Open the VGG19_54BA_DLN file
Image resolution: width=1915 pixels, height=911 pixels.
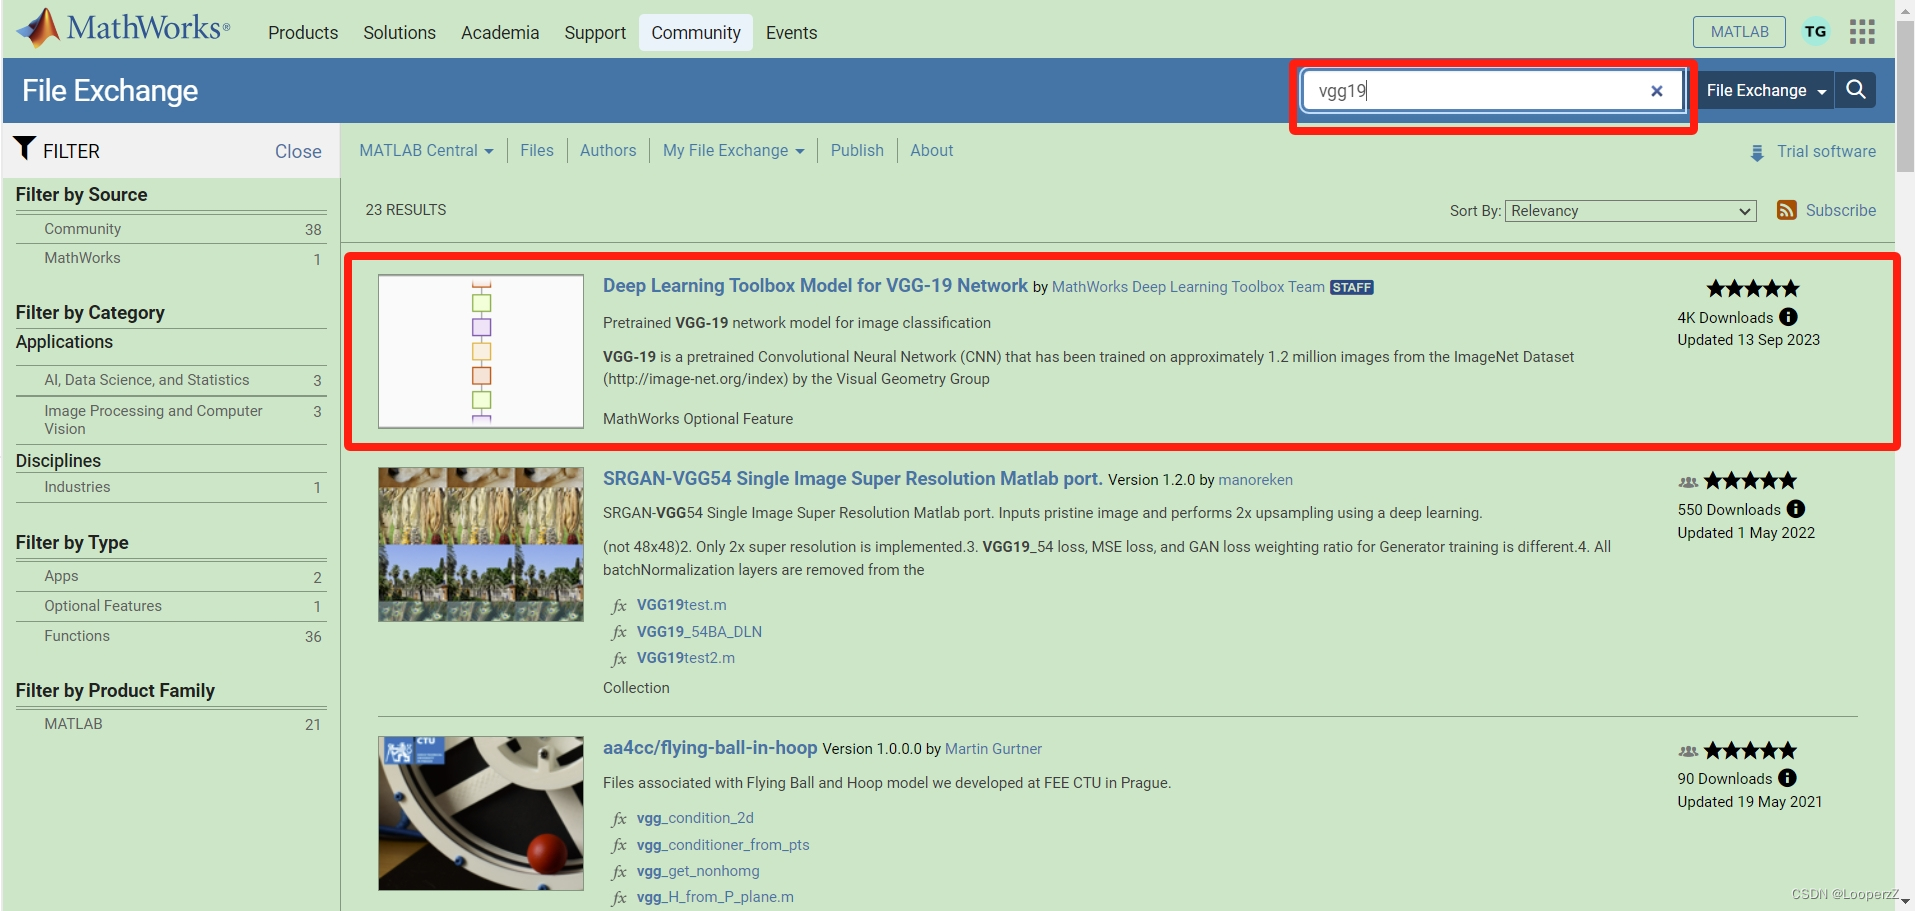(x=699, y=632)
